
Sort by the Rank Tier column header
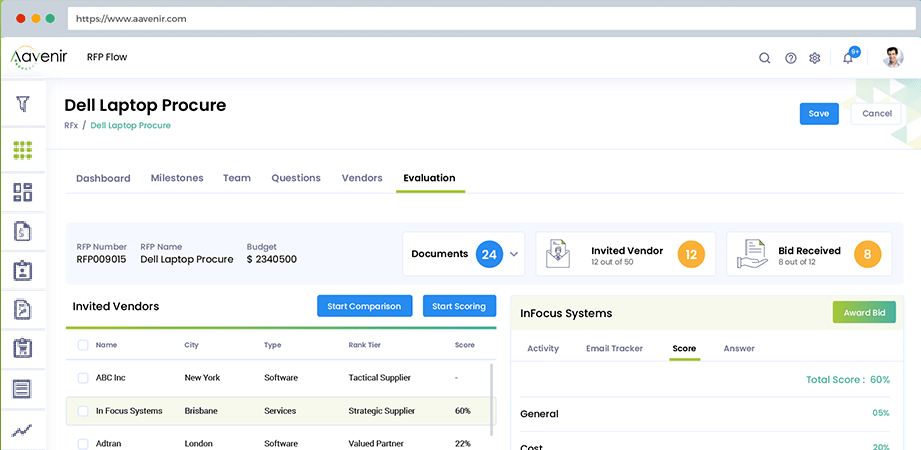click(364, 345)
